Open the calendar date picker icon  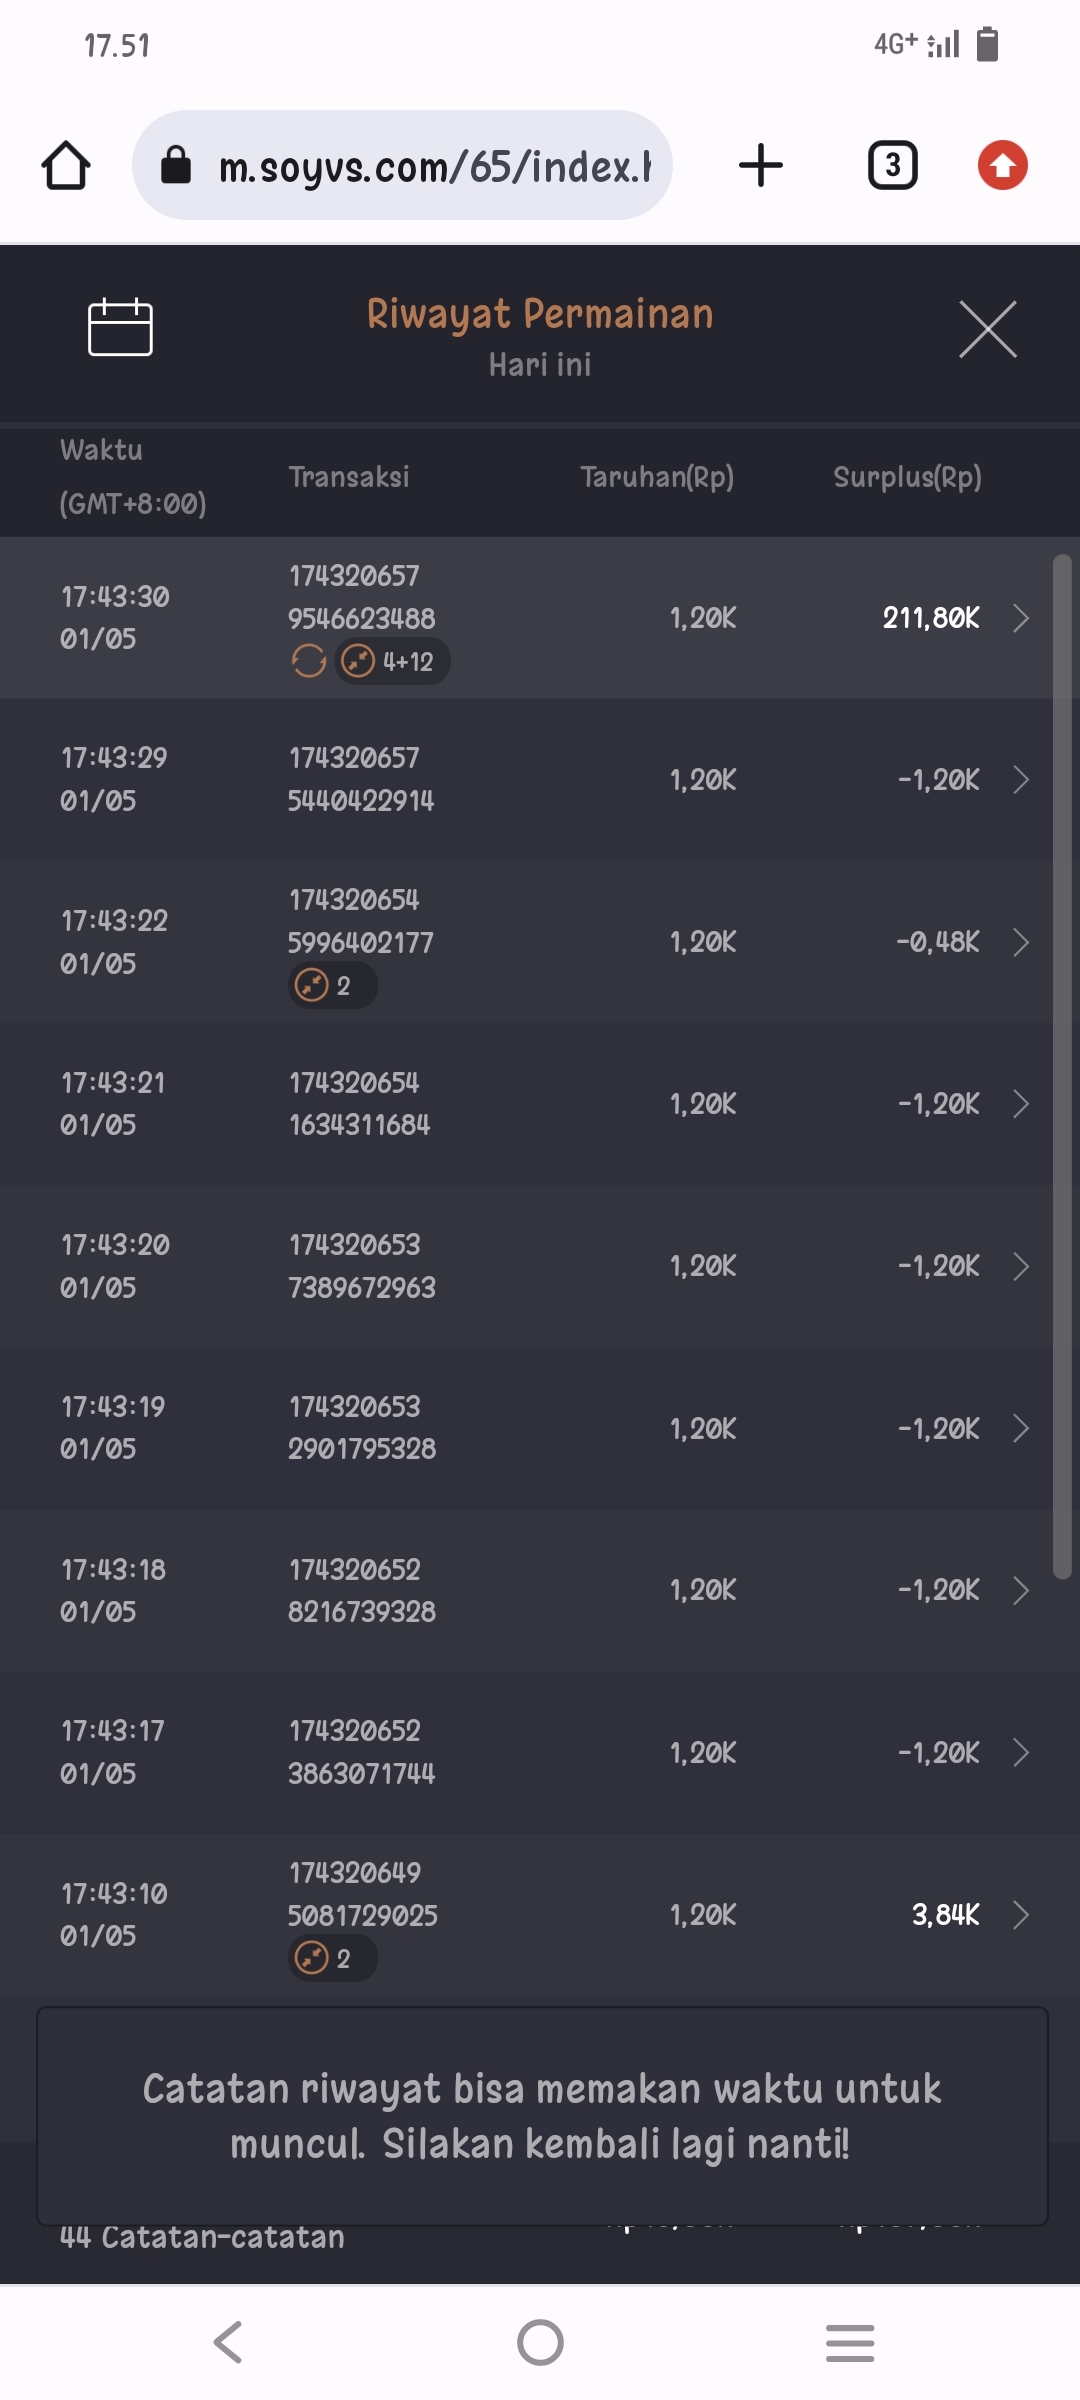120,328
